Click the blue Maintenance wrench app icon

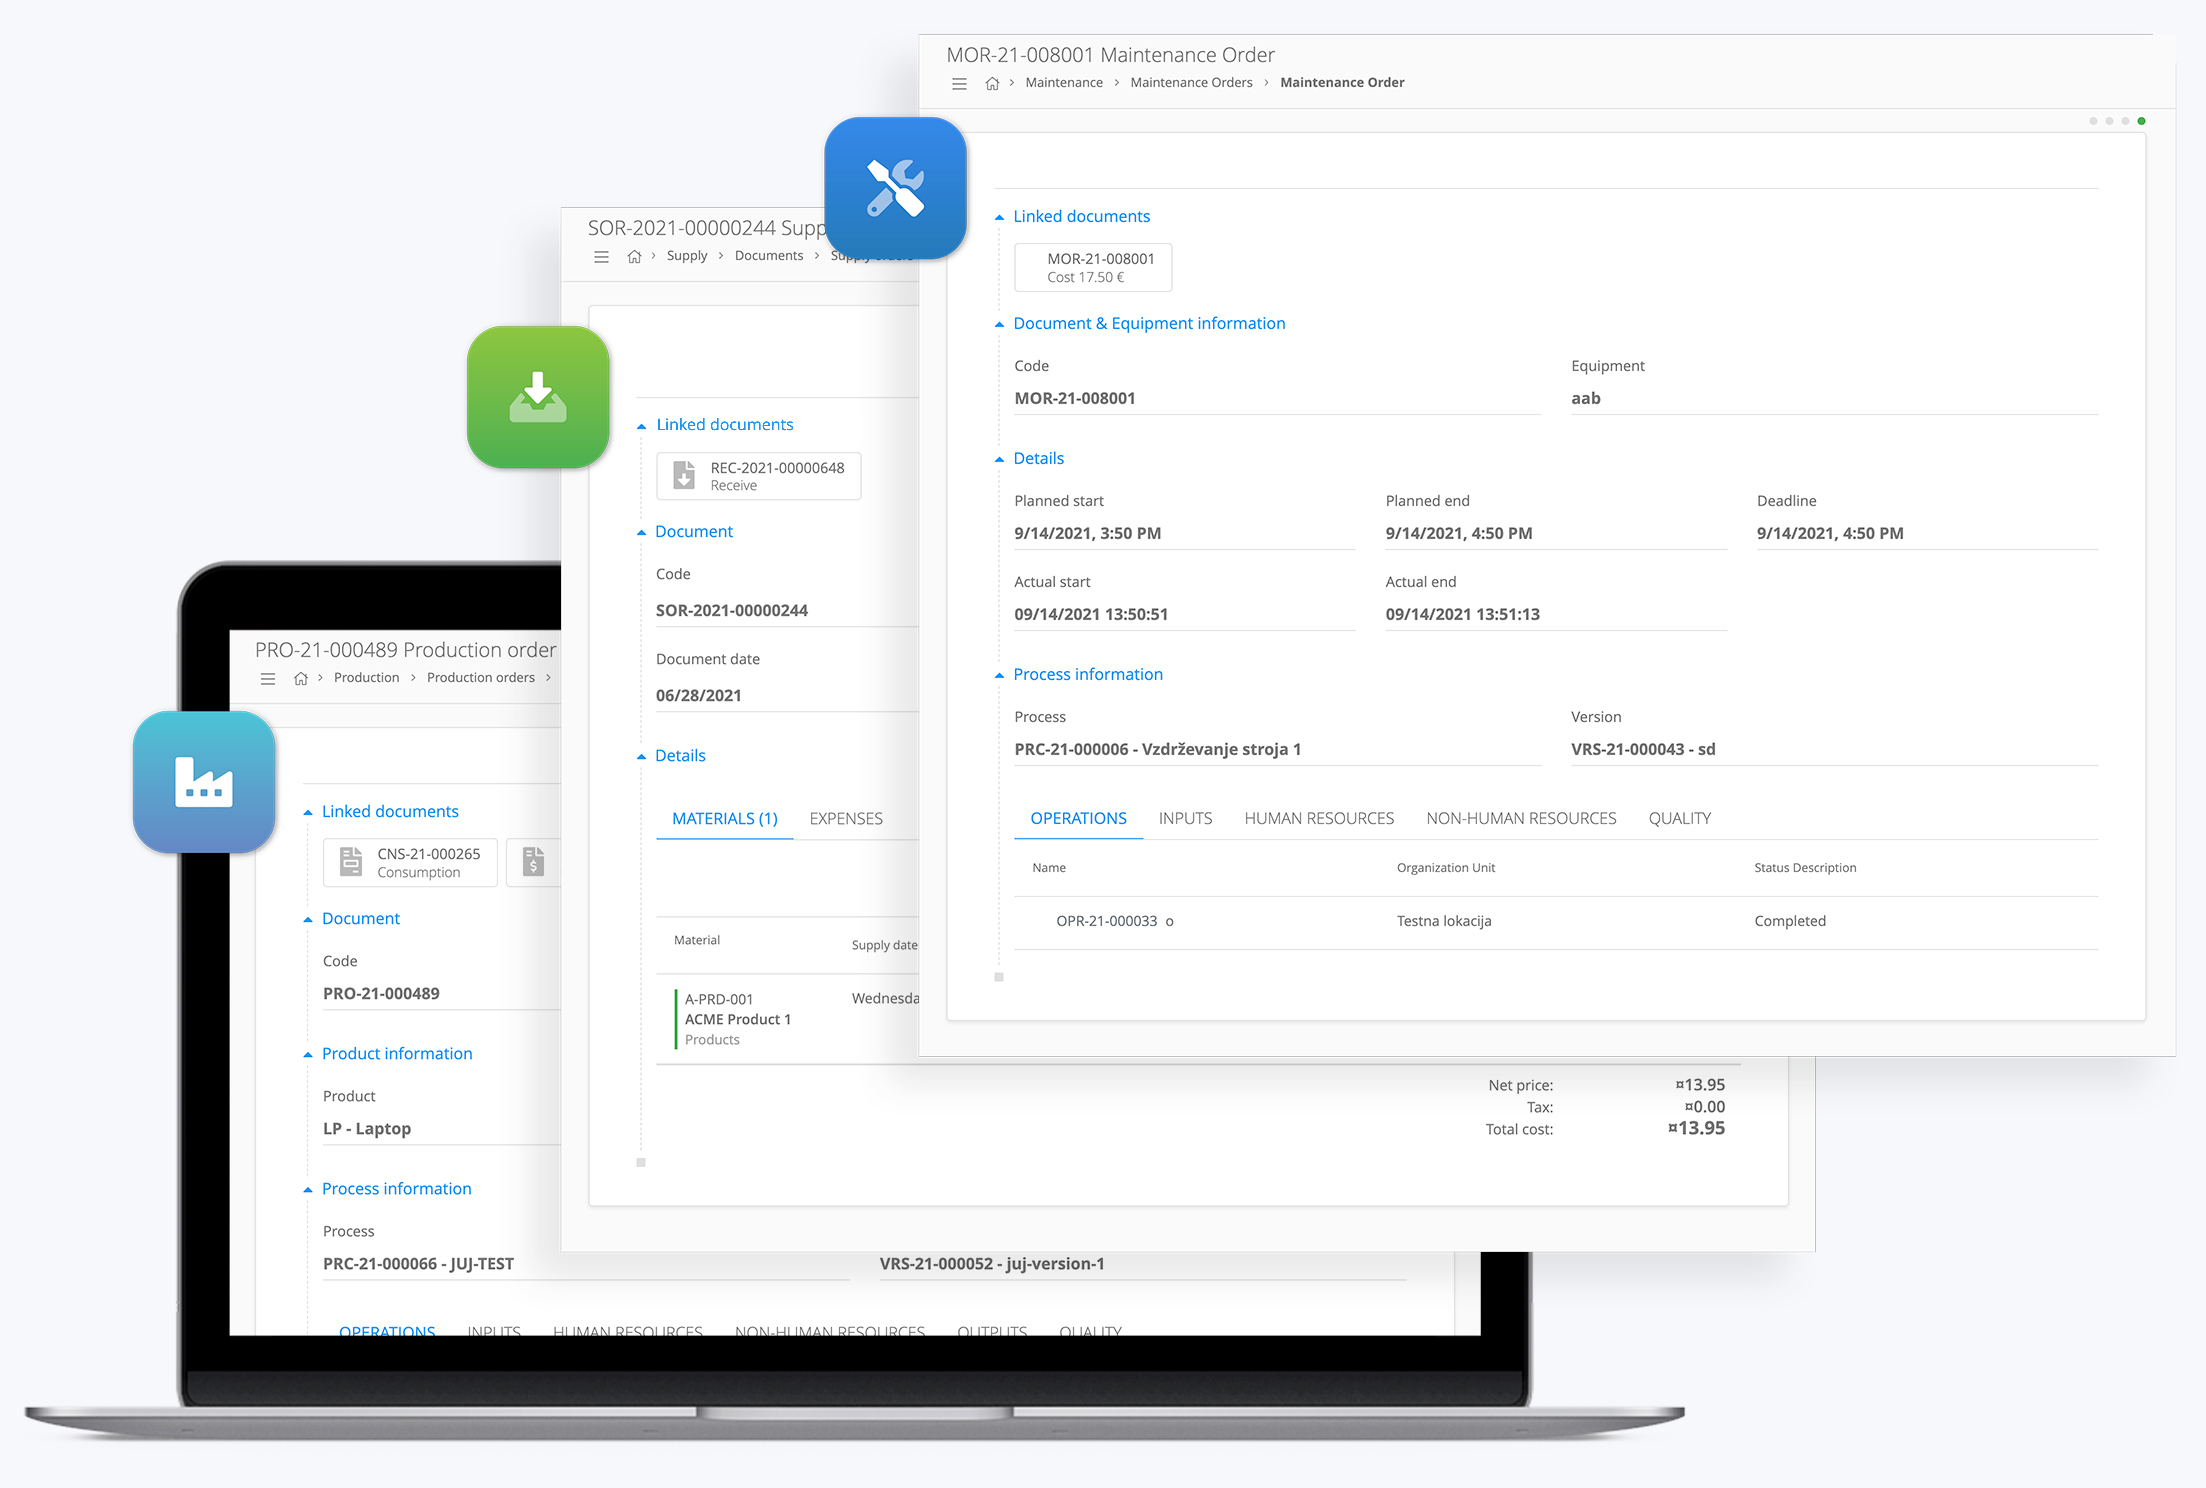[895, 188]
